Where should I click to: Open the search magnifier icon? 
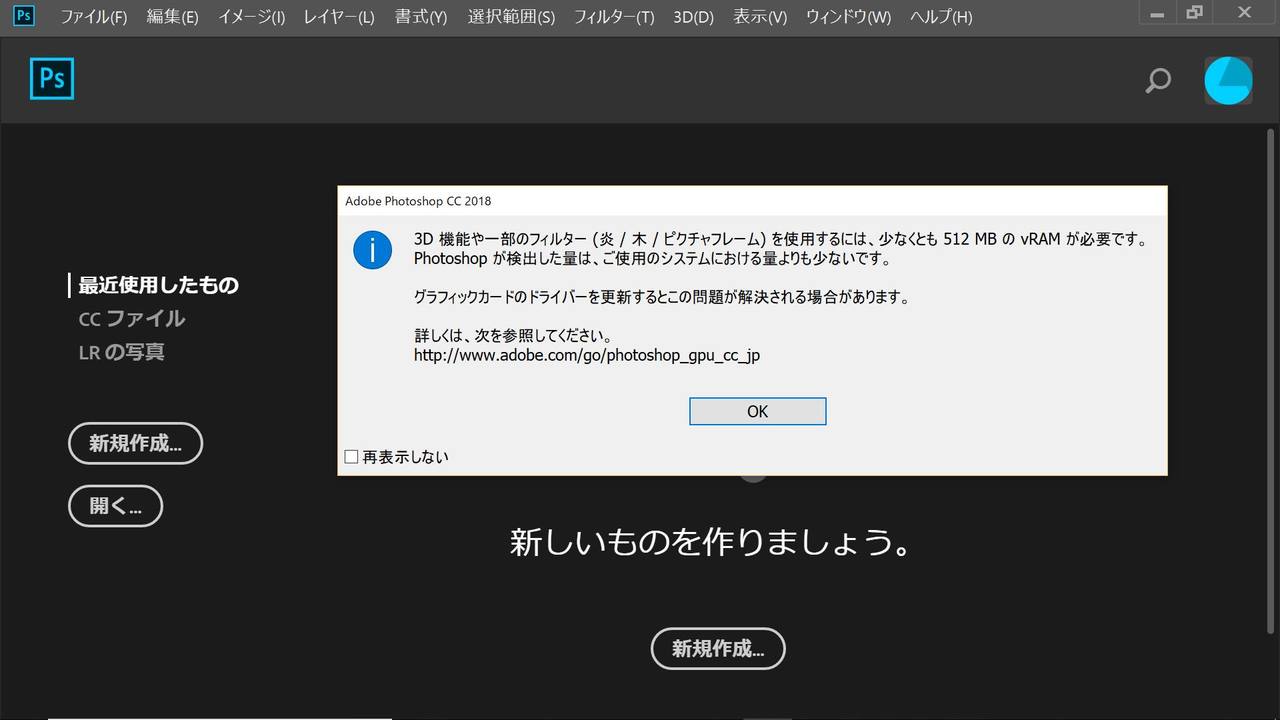click(x=1158, y=80)
